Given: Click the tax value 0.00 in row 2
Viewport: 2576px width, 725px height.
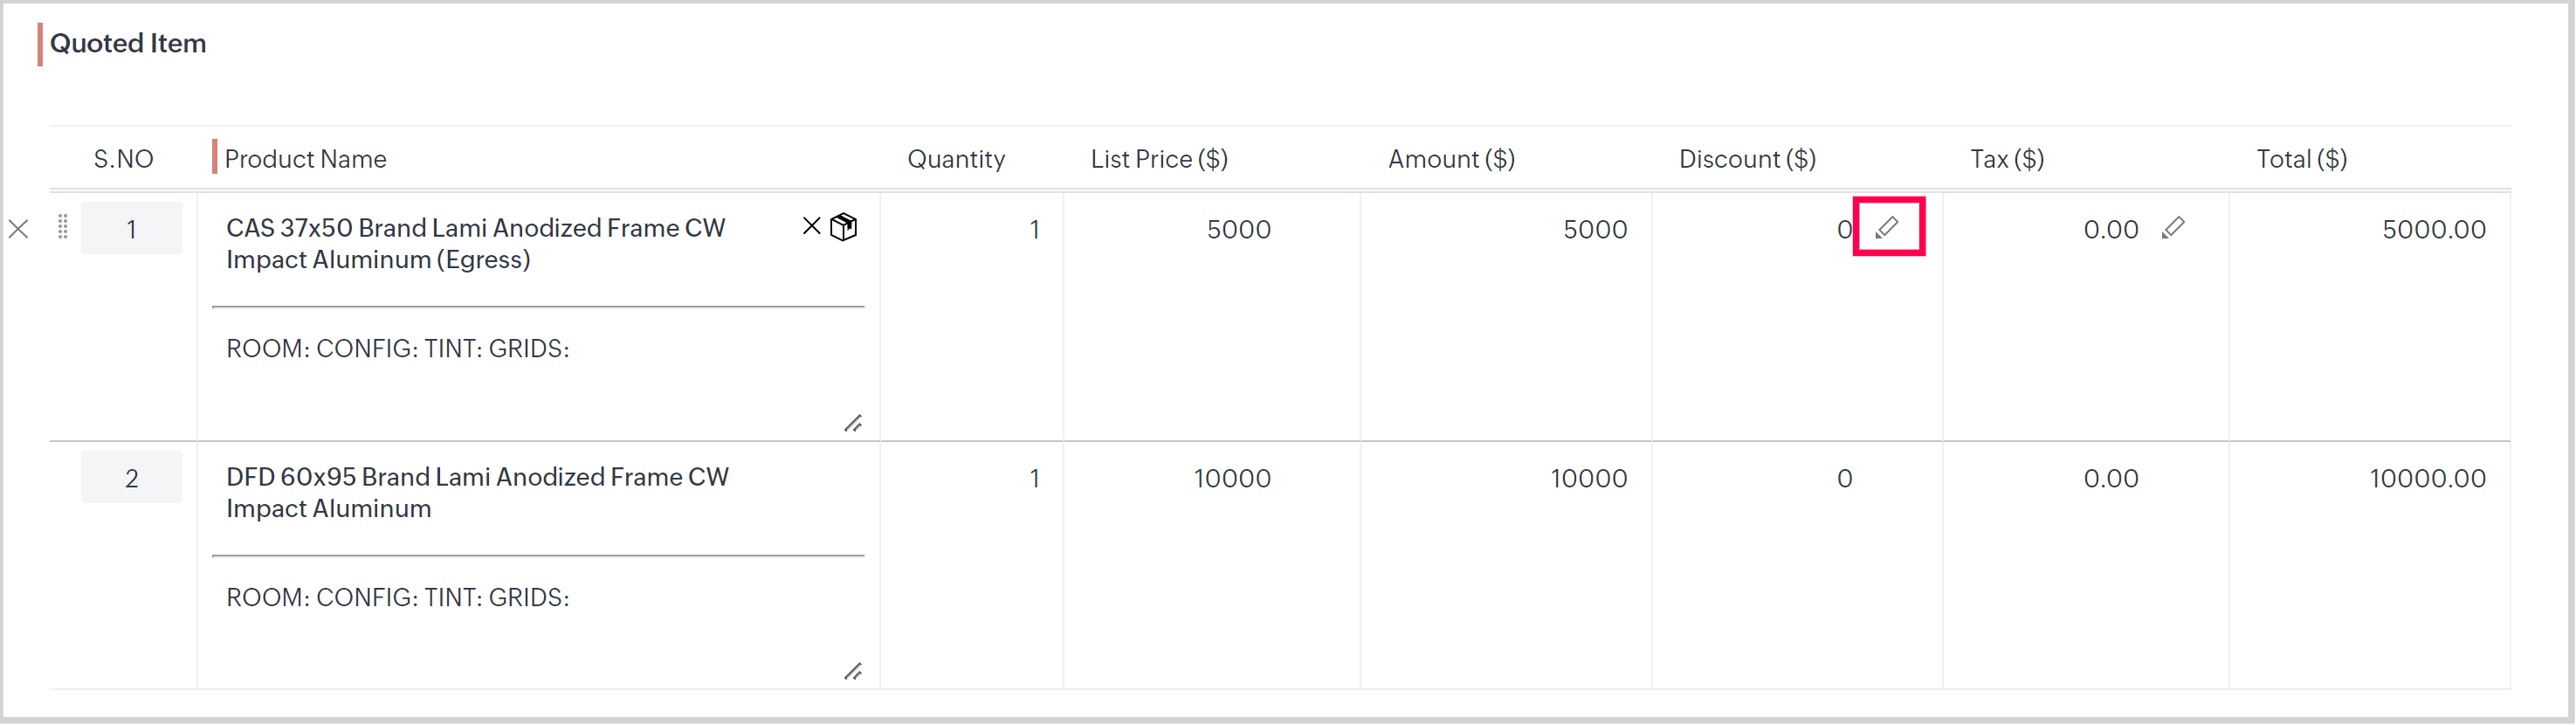Looking at the screenshot, I should click(2111, 478).
